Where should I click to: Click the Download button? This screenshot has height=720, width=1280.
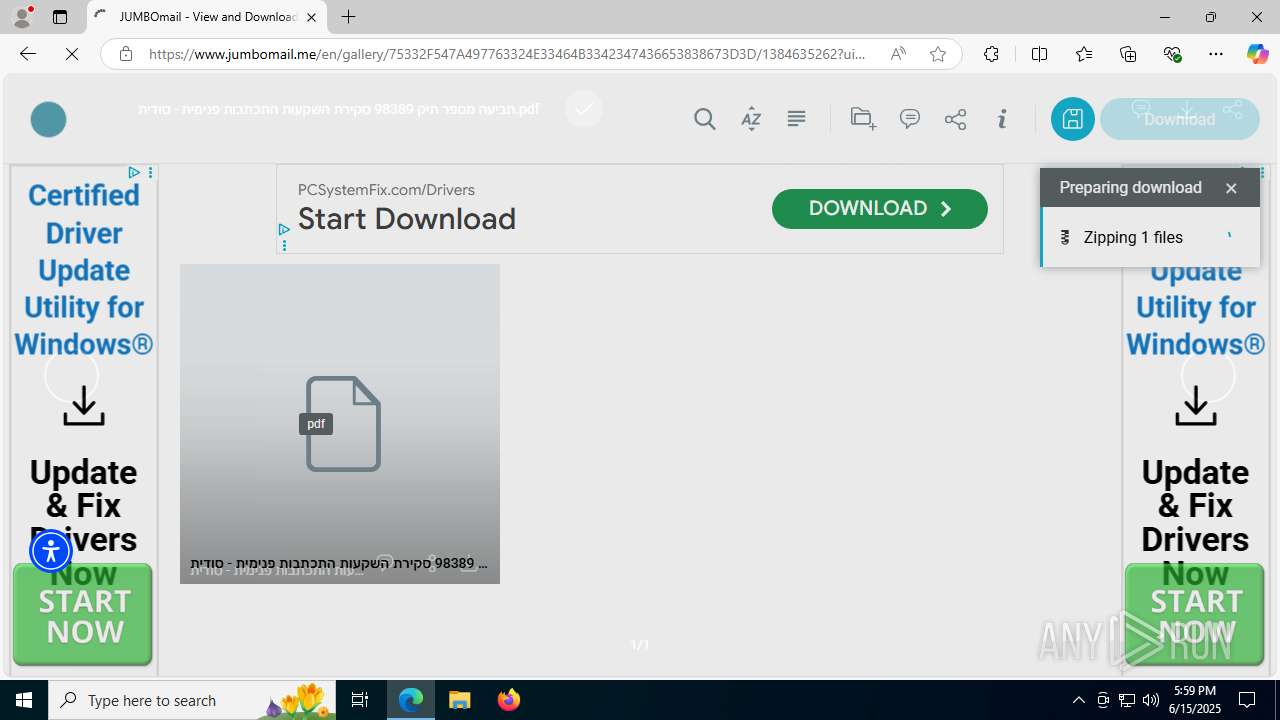(x=1180, y=119)
